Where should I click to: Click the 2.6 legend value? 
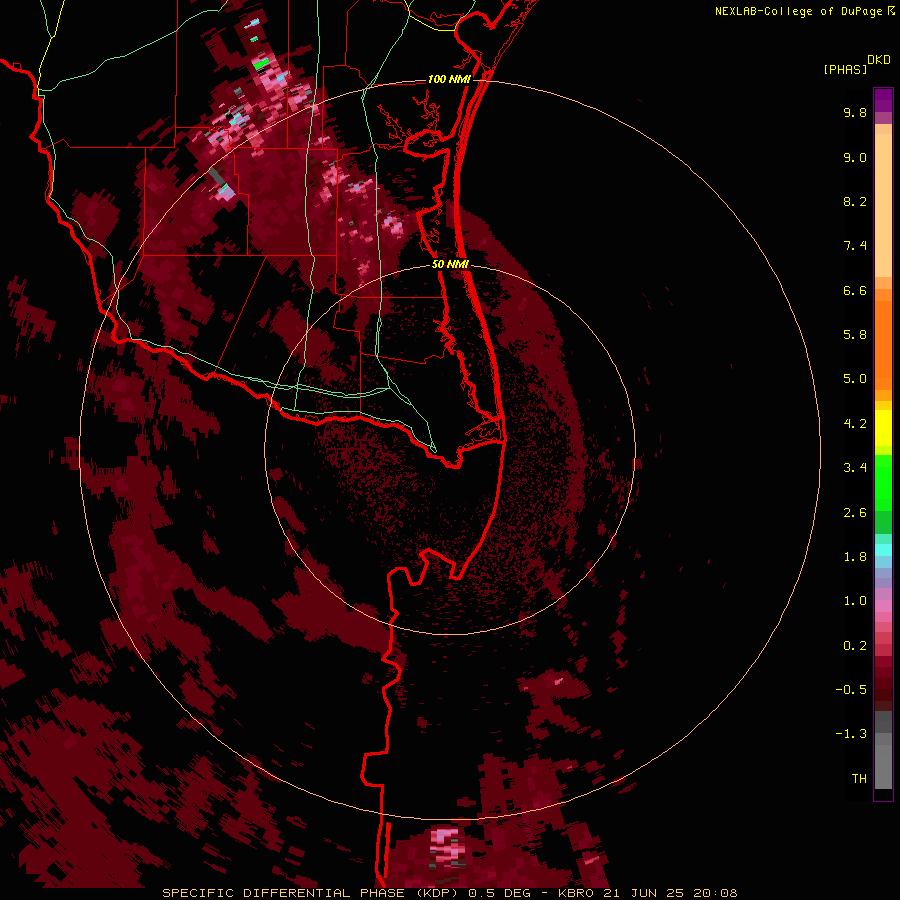coord(855,513)
